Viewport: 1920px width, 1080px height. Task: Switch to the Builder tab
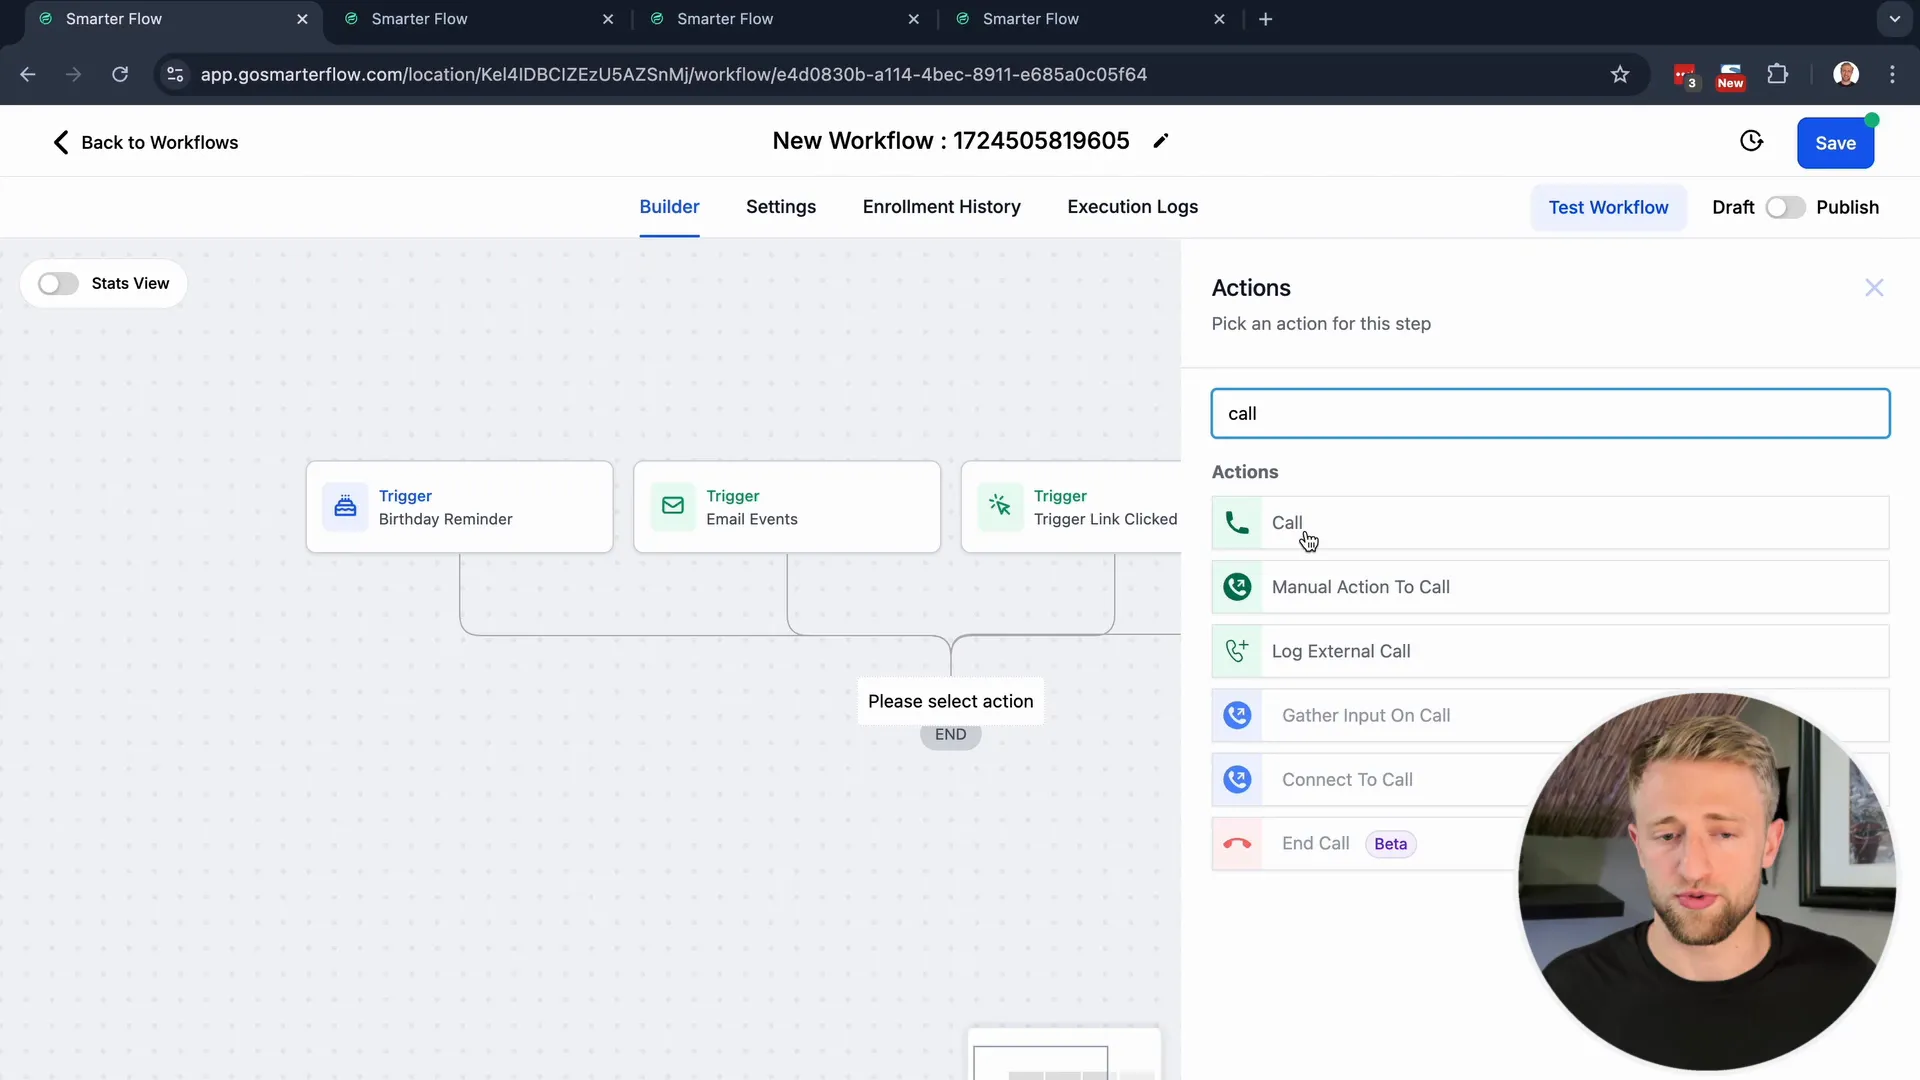coord(669,207)
